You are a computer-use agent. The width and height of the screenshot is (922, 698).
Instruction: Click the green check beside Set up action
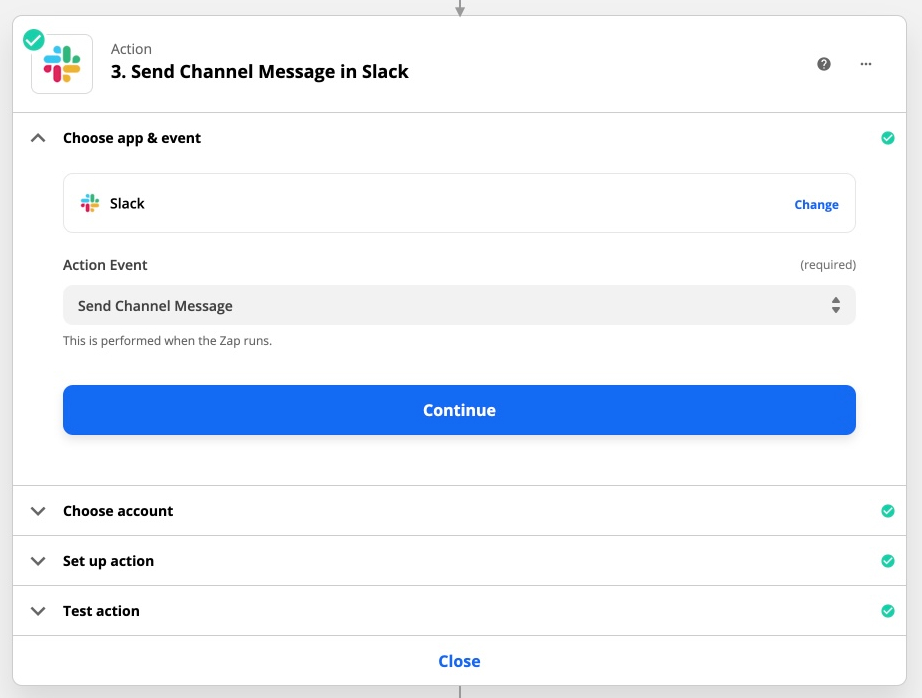pyautogui.click(x=887, y=561)
